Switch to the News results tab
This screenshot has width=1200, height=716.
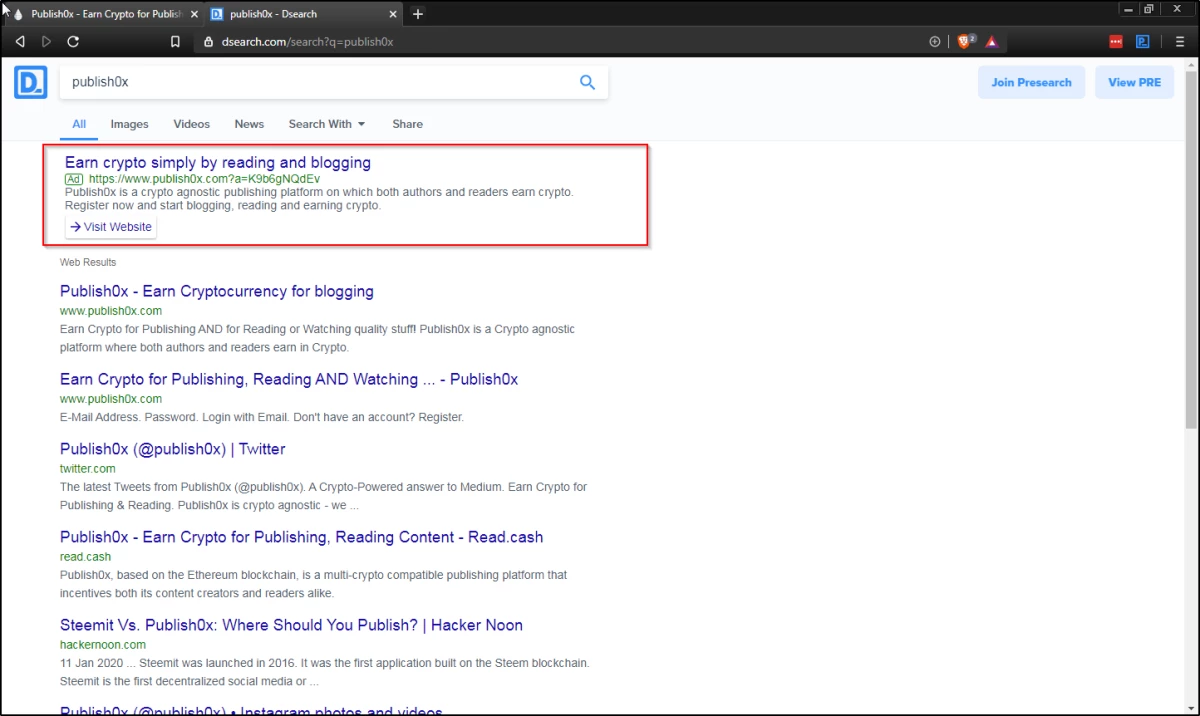point(249,124)
